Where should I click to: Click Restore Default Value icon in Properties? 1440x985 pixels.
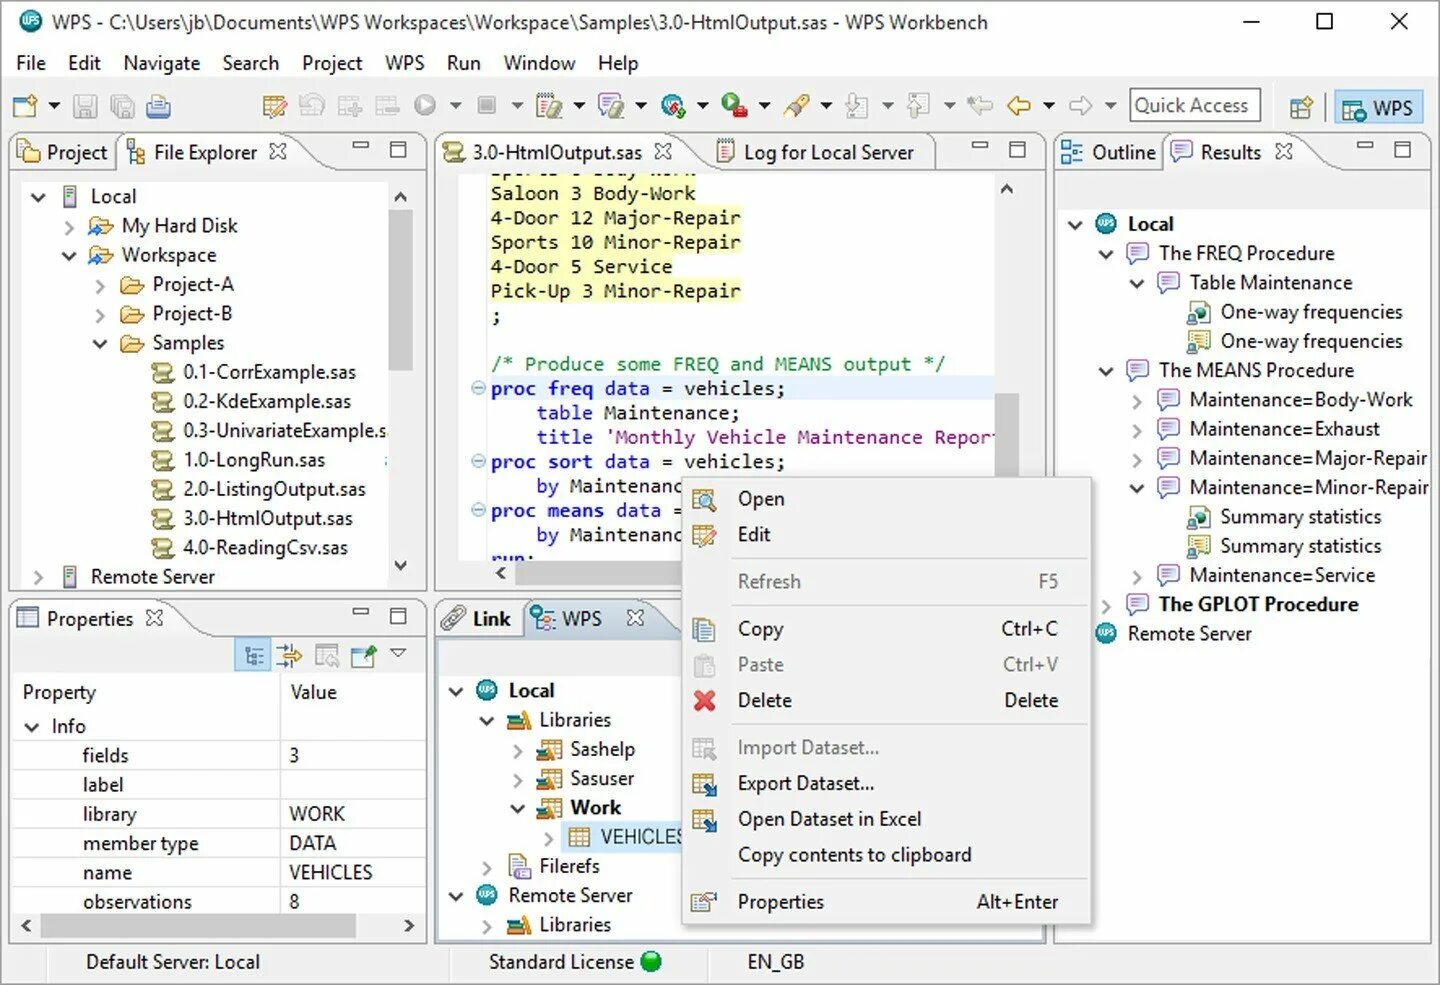pyautogui.click(x=326, y=656)
